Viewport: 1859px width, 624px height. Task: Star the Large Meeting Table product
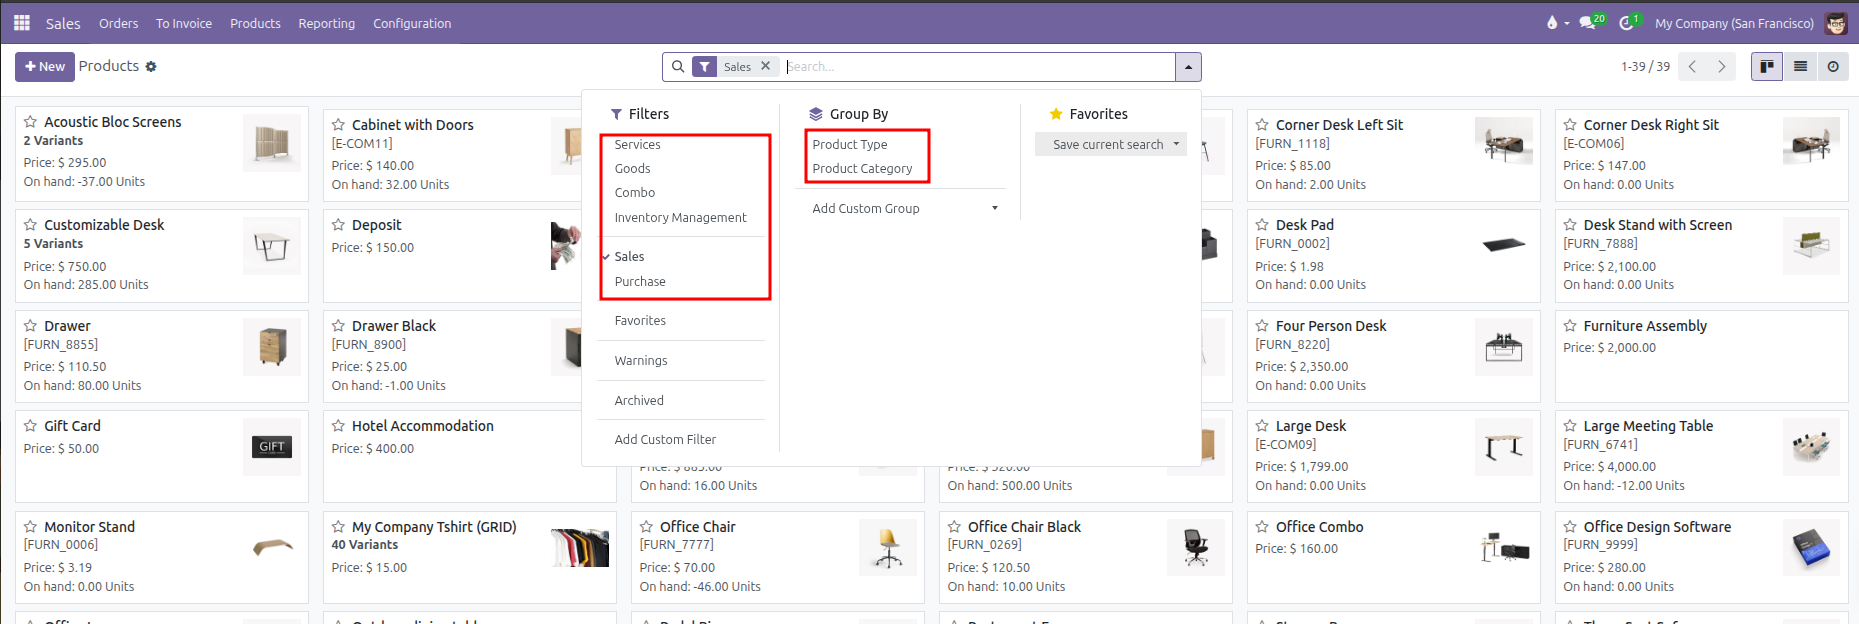tap(1571, 426)
